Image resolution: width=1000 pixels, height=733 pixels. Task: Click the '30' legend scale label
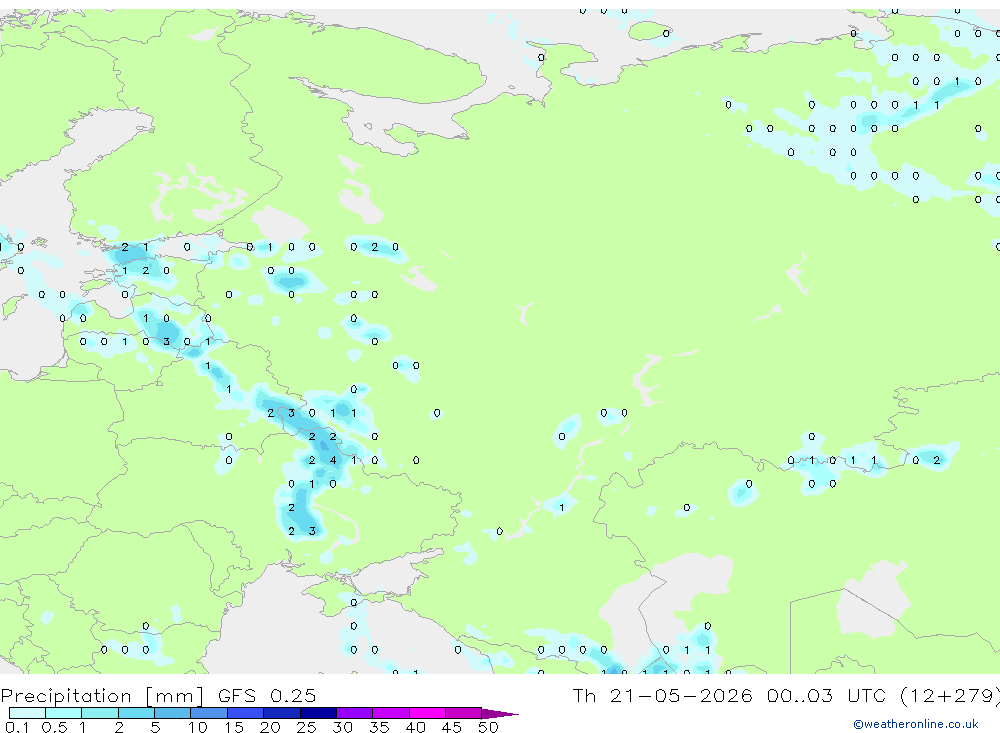(x=342, y=727)
